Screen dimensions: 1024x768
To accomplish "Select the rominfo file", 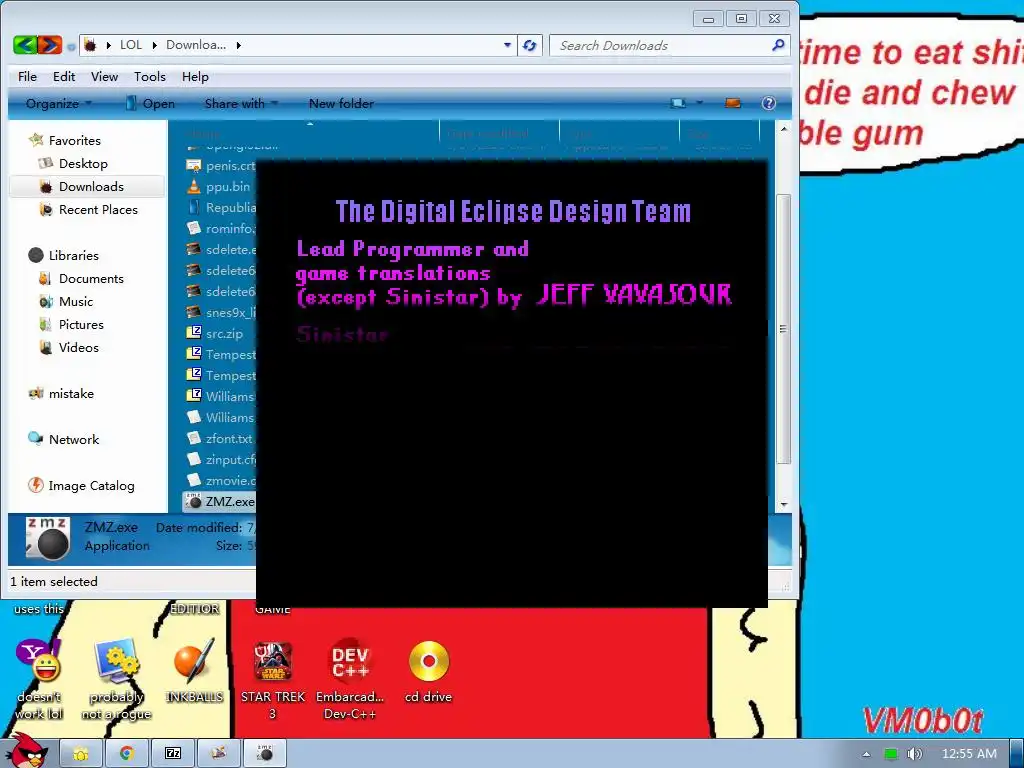I will 221,229.
